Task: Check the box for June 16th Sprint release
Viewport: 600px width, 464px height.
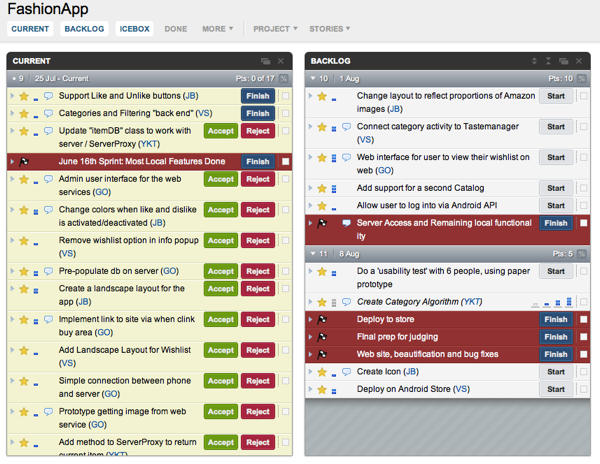Action: 285,161
